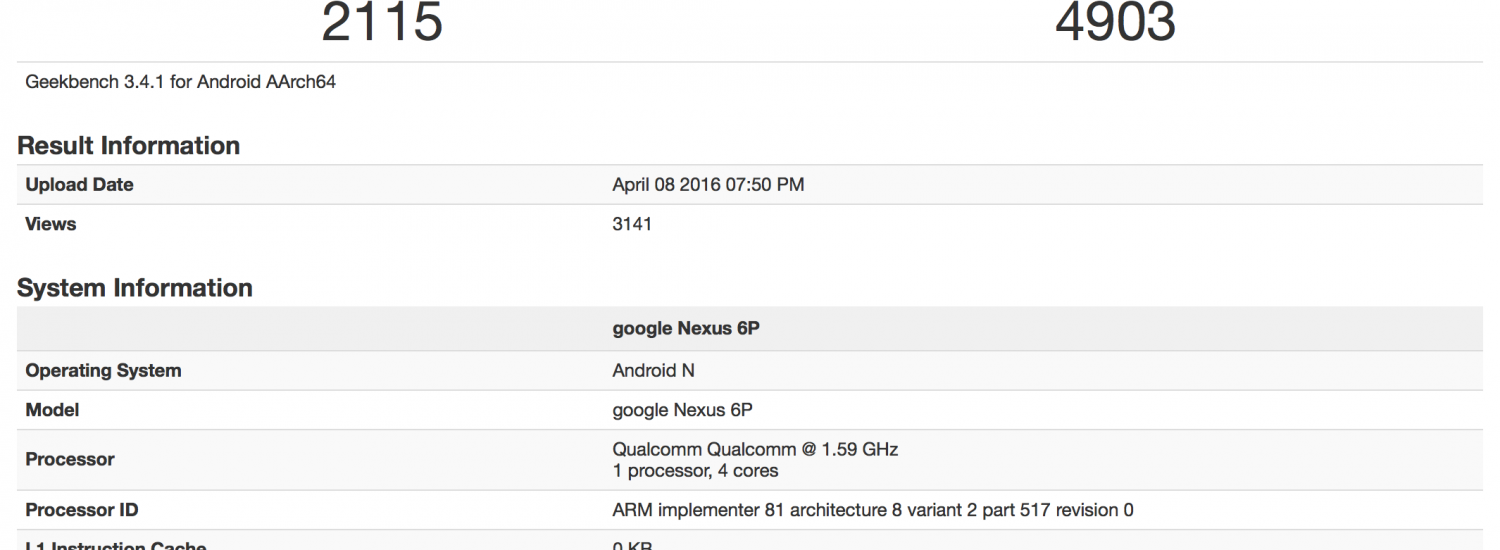This screenshot has width=1500, height=550.
Task: Click the Geekbench 3.4.1 for Android AArch64 text
Action: [x=180, y=82]
